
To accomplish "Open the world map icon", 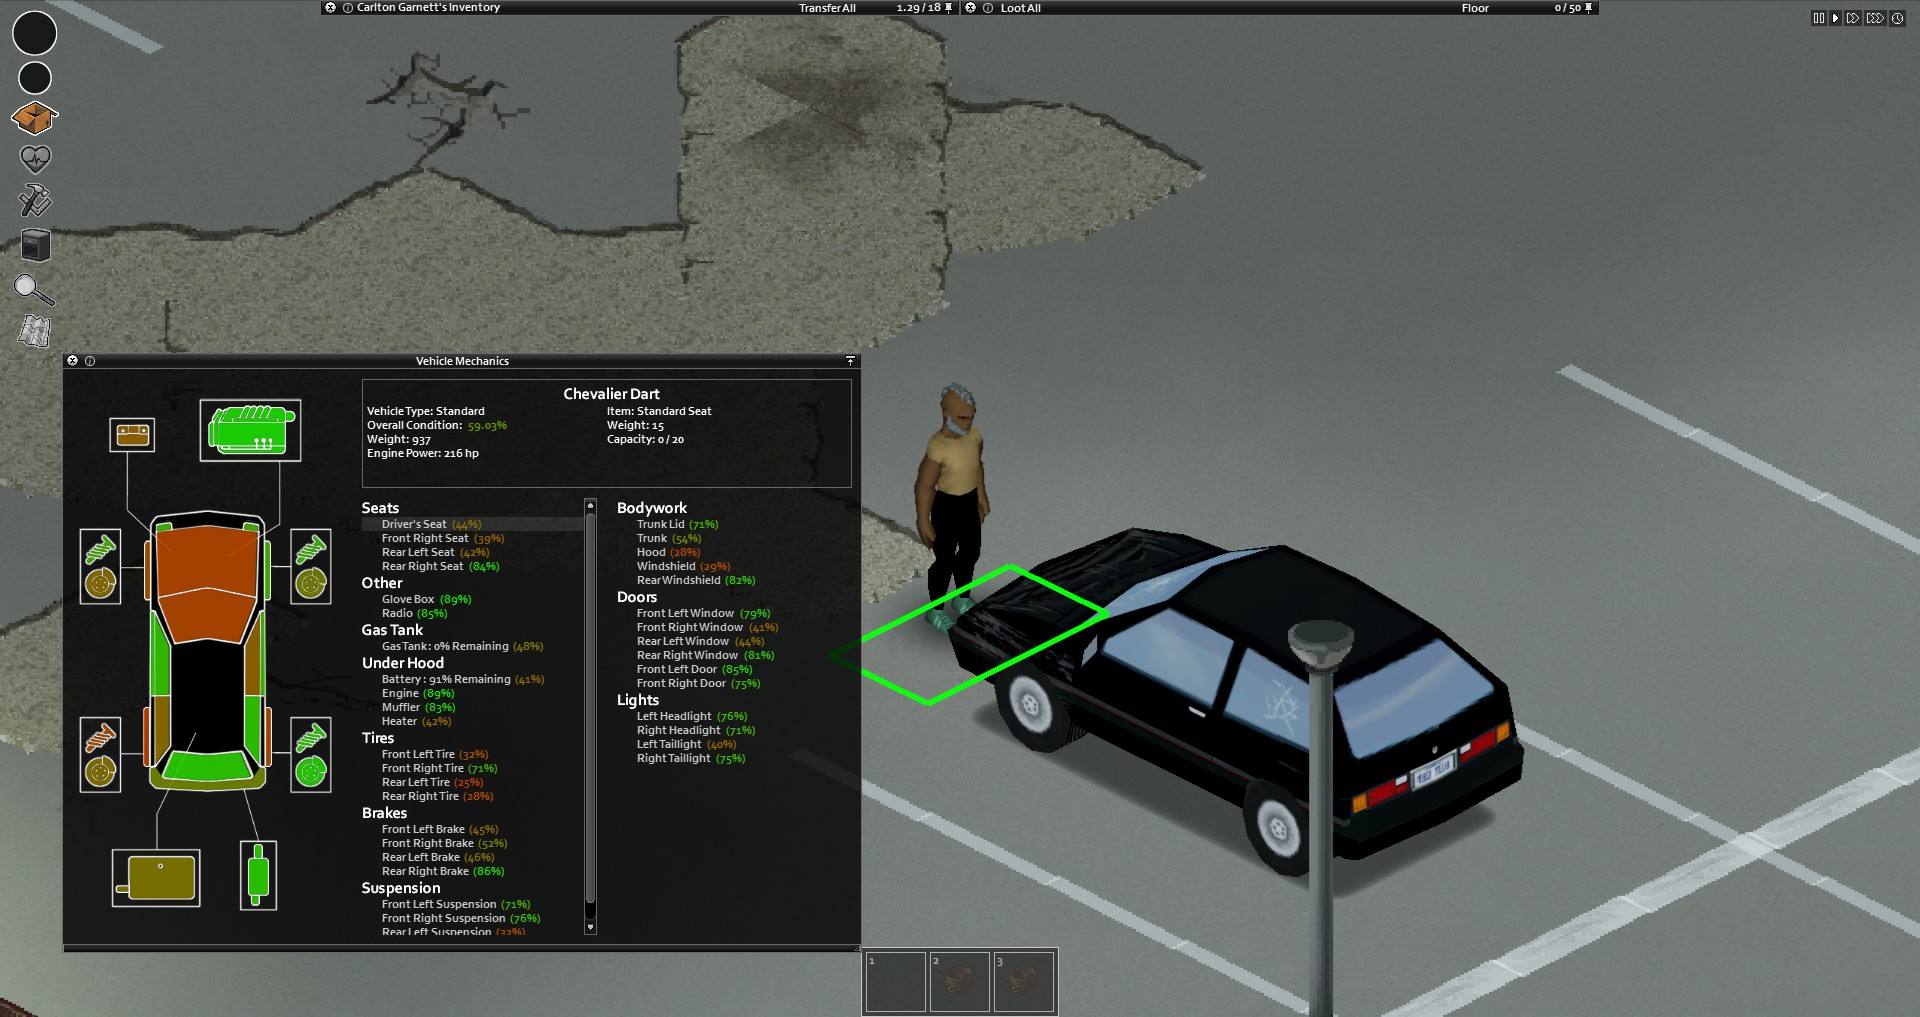I will click(x=35, y=331).
